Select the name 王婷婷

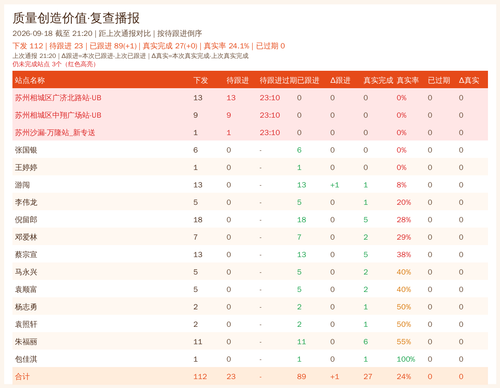click(x=26, y=167)
